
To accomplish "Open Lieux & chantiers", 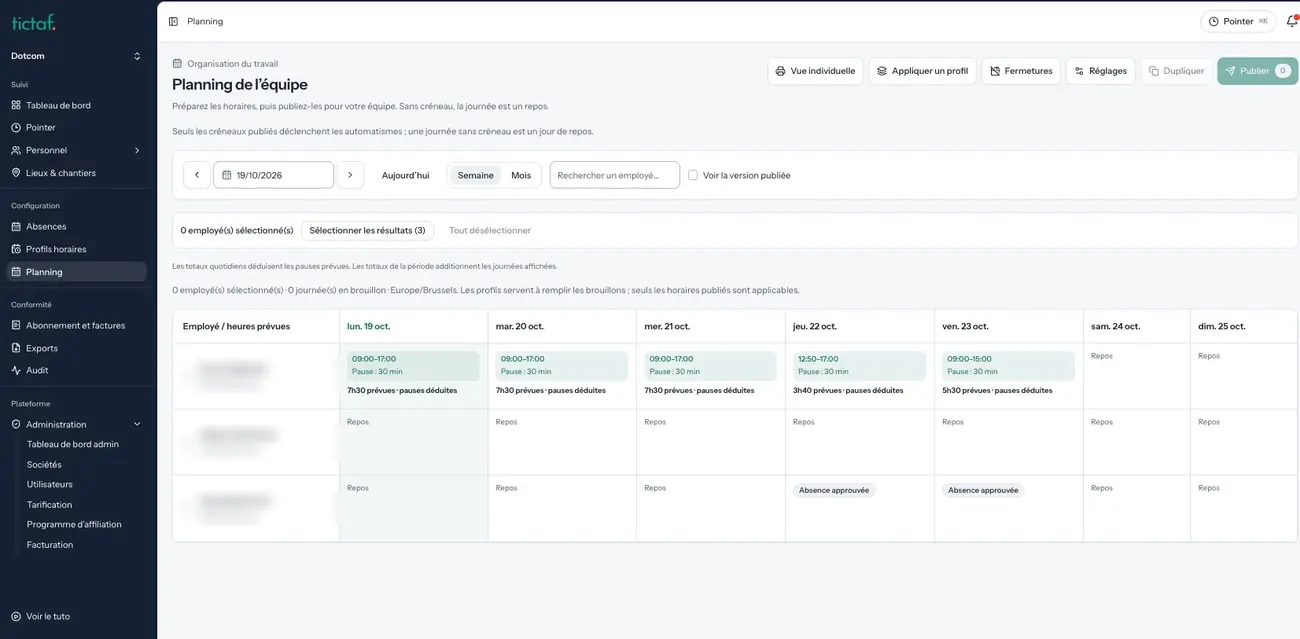I will pos(78,173).
